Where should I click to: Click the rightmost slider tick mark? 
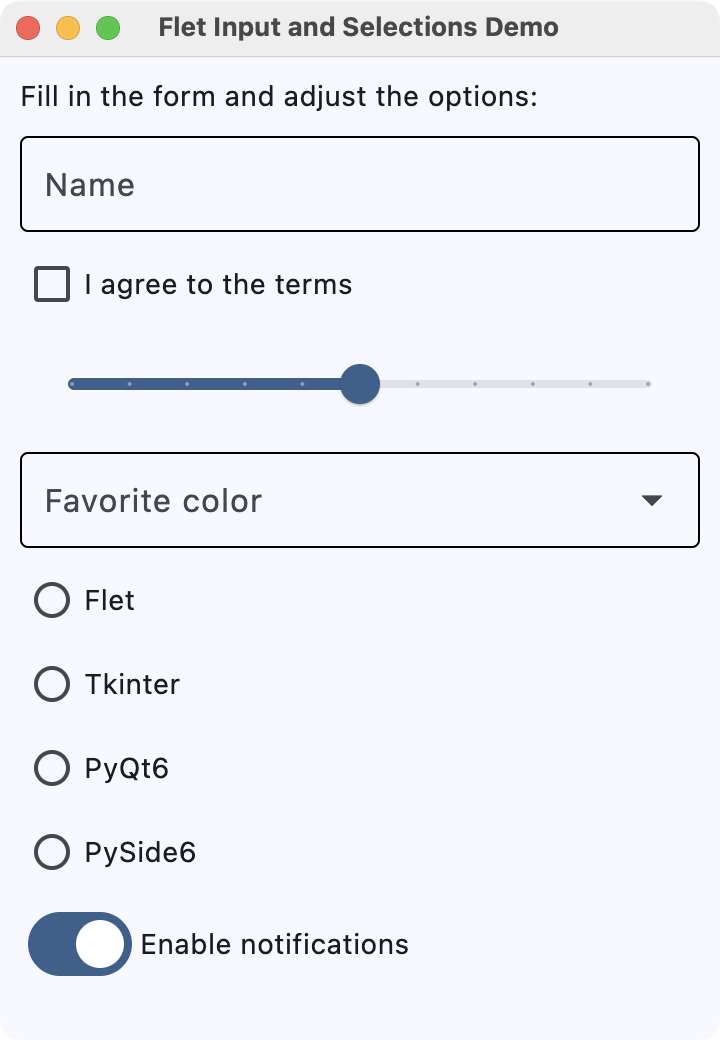(x=648, y=383)
